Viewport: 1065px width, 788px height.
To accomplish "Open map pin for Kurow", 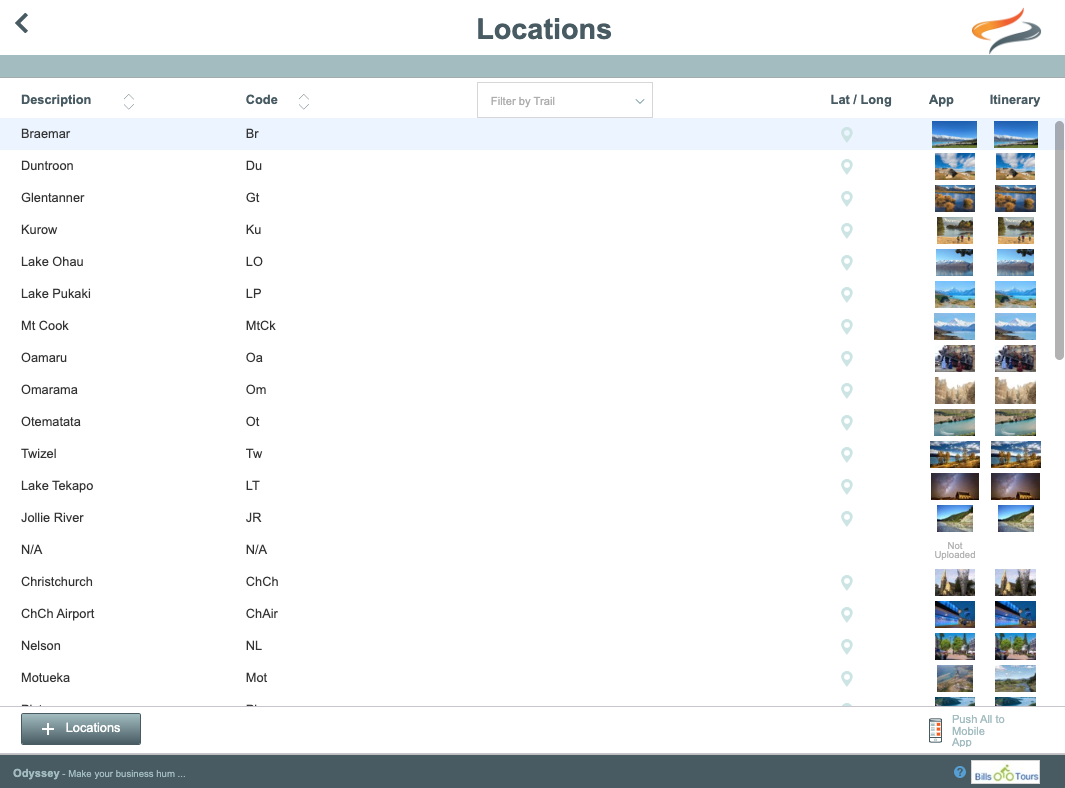I will [x=846, y=230].
